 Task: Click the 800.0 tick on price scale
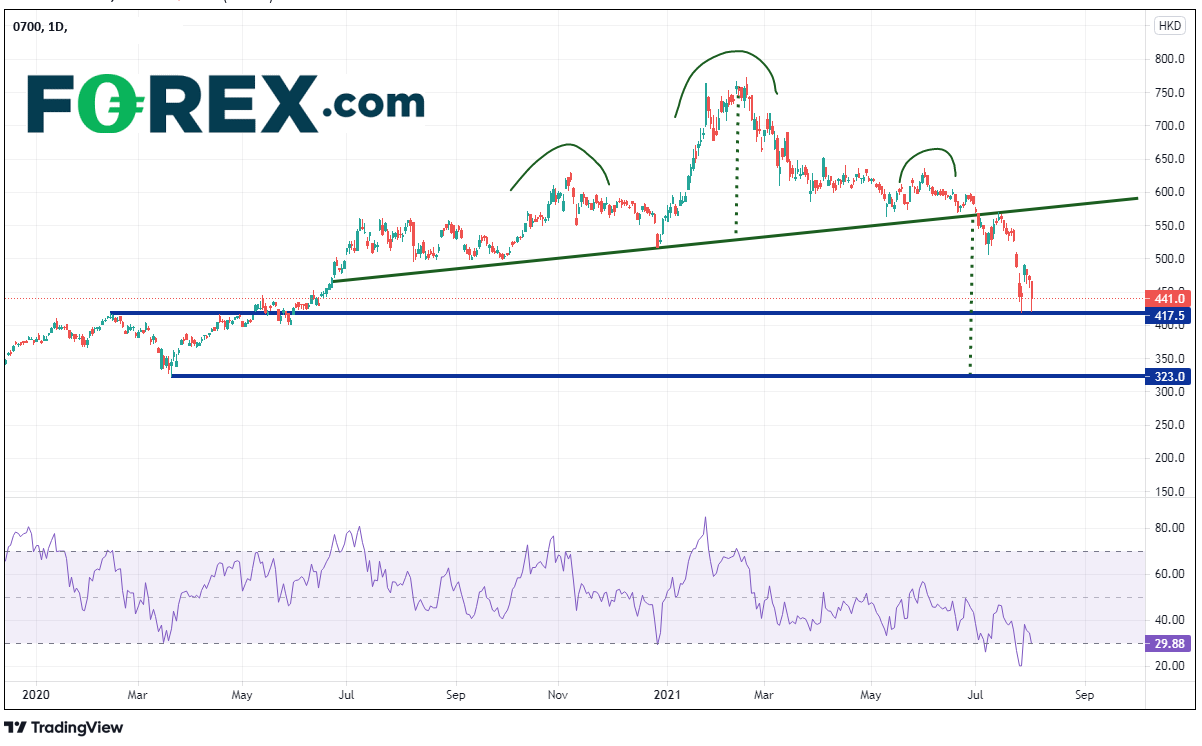click(1169, 59)
